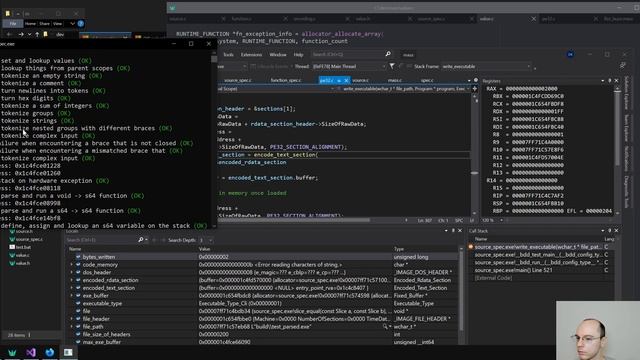Open the console window taskbar icon
The image size is (640, 360).
click(68, 352)
